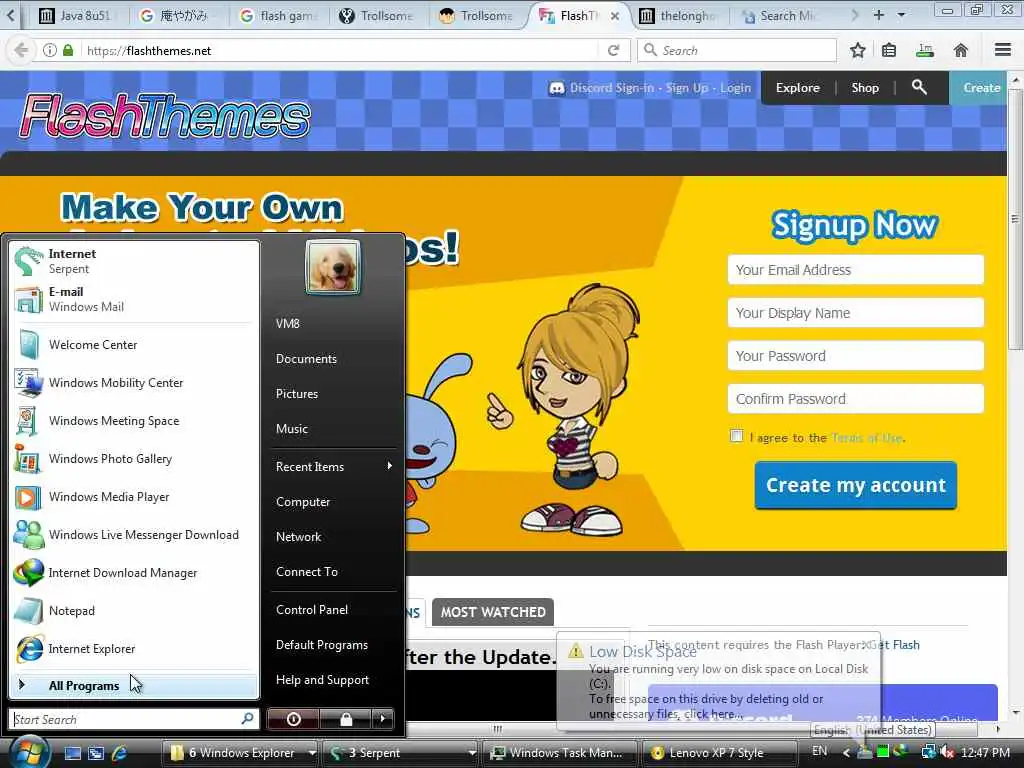Click the dog user account picture
1024x768 pixels.
(x=333, y=266)
